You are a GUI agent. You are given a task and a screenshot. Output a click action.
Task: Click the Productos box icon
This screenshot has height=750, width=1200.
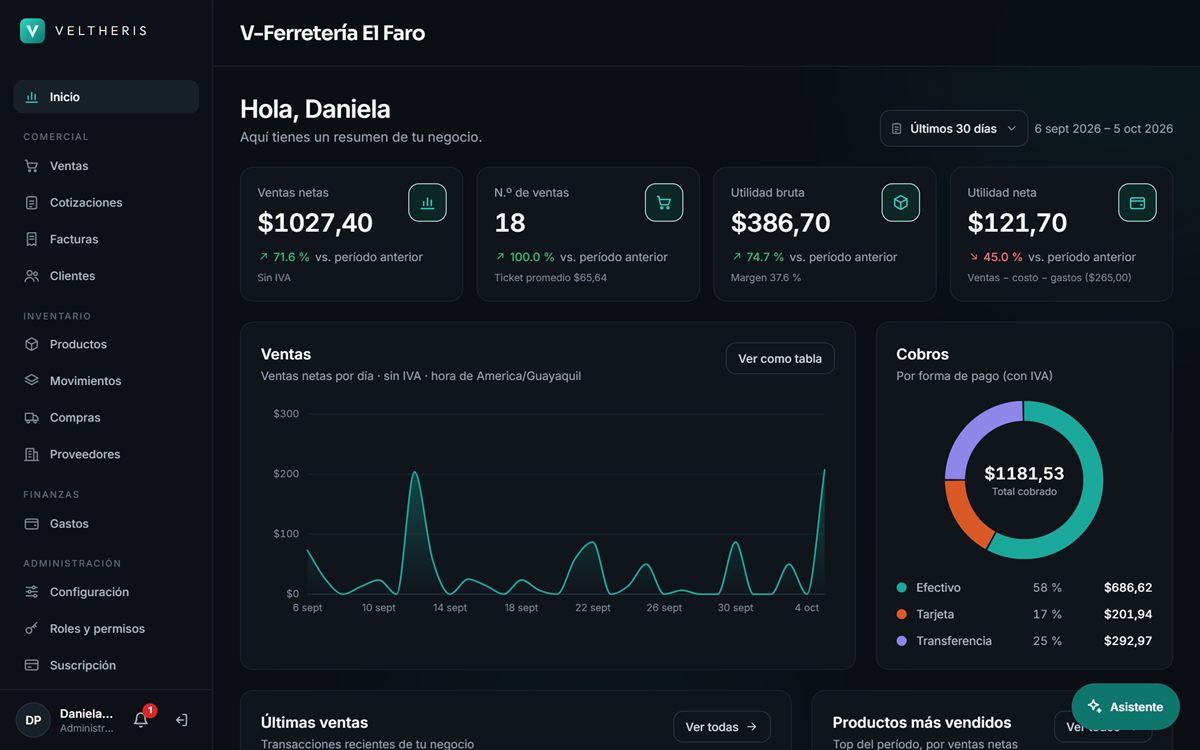32,344
